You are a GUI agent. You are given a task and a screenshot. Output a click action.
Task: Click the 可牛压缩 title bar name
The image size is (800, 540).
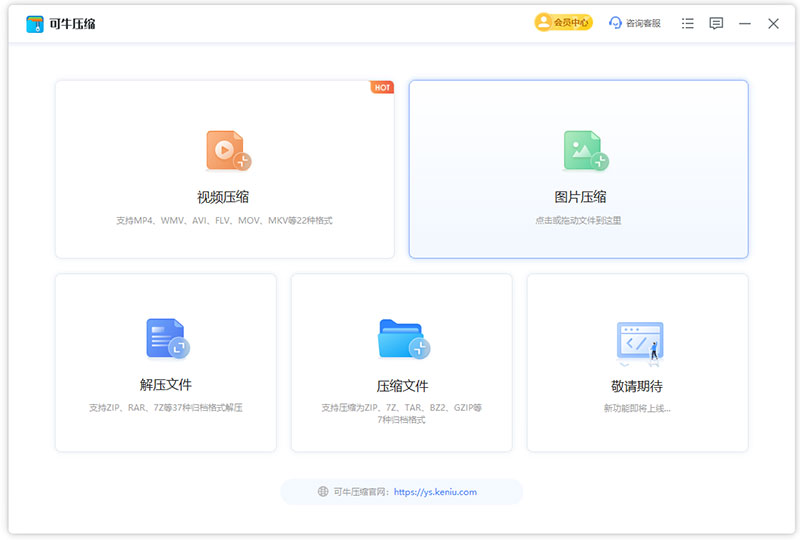click(72, 24)
